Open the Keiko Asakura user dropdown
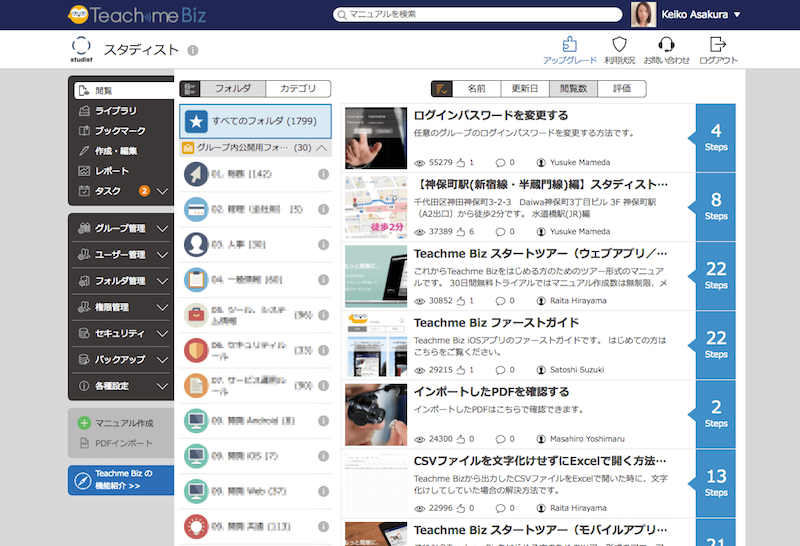Screen dimensions: 800x546 coord(737,15)
